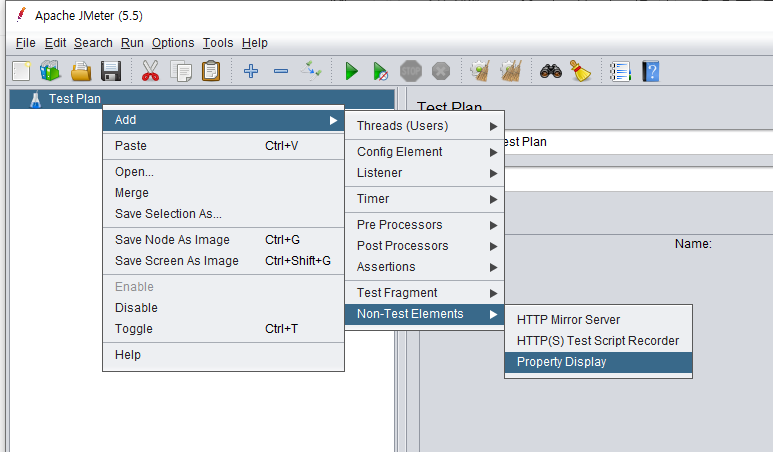This screenshot has height=452, width=773.
Task: Click the Test Plan name input field
Action: click(x=638, y=142)
